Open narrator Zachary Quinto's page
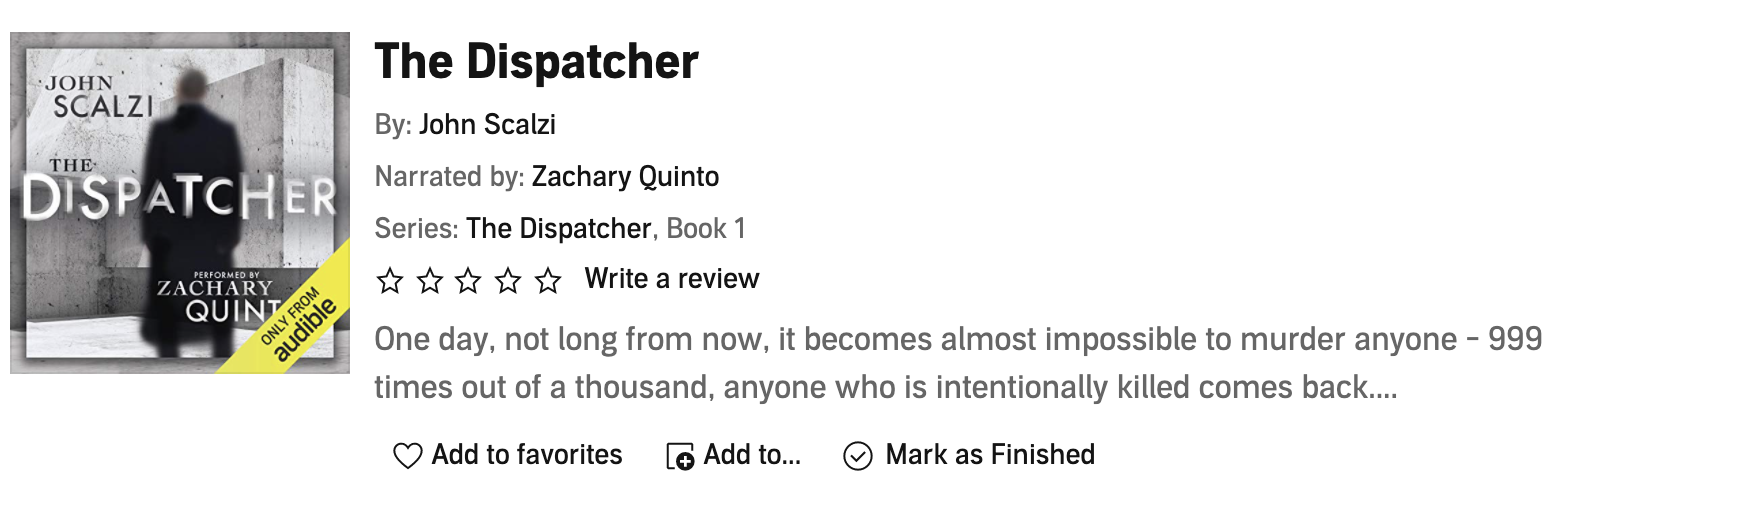Viewport: 1760px width, 520px height. click(x=625, y=177)
